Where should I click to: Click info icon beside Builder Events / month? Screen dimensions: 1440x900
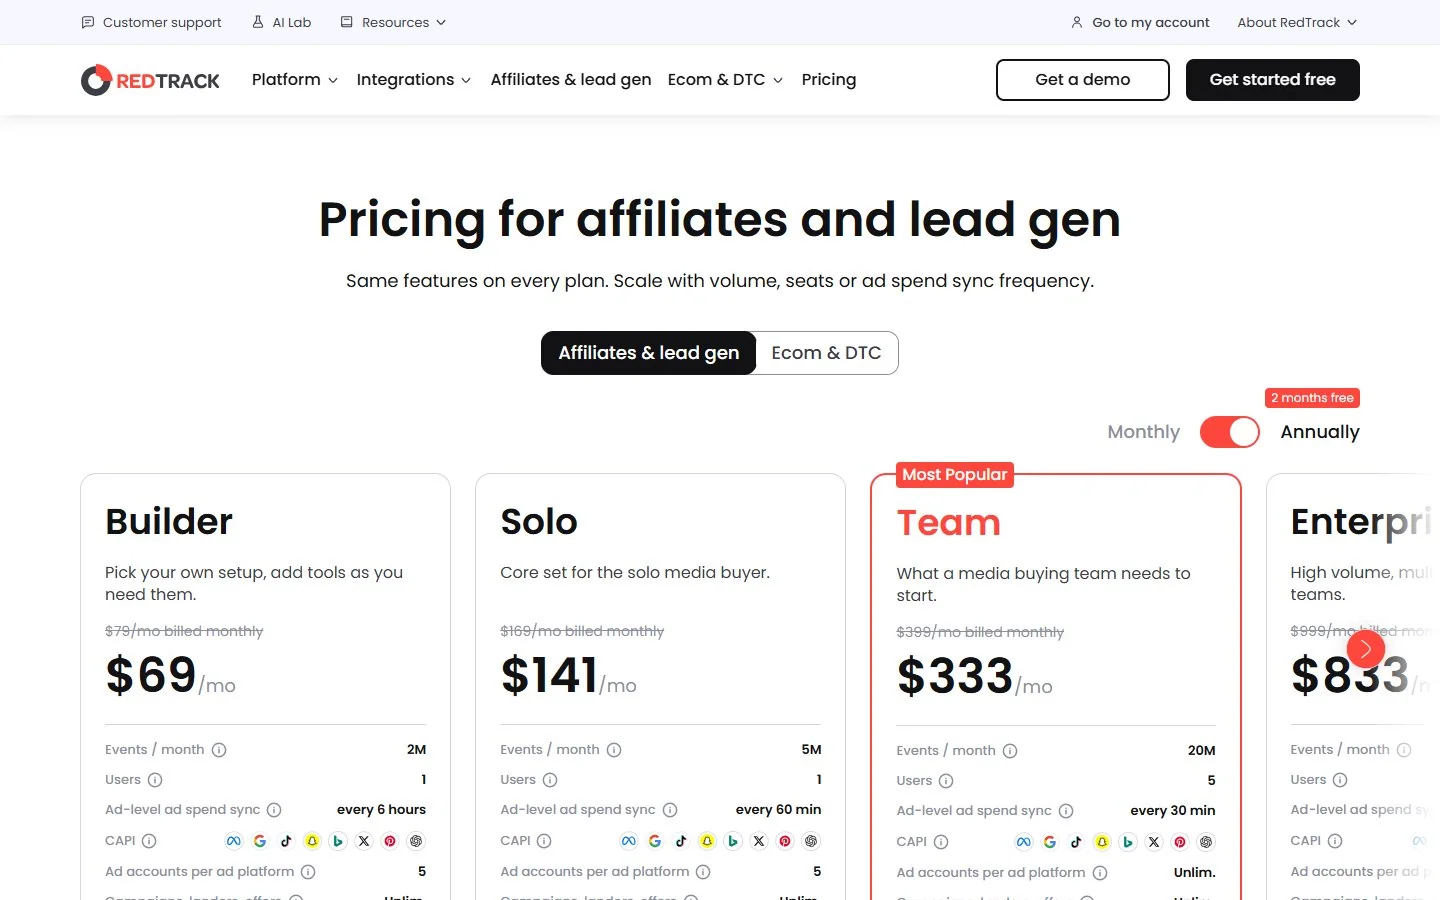219,750
